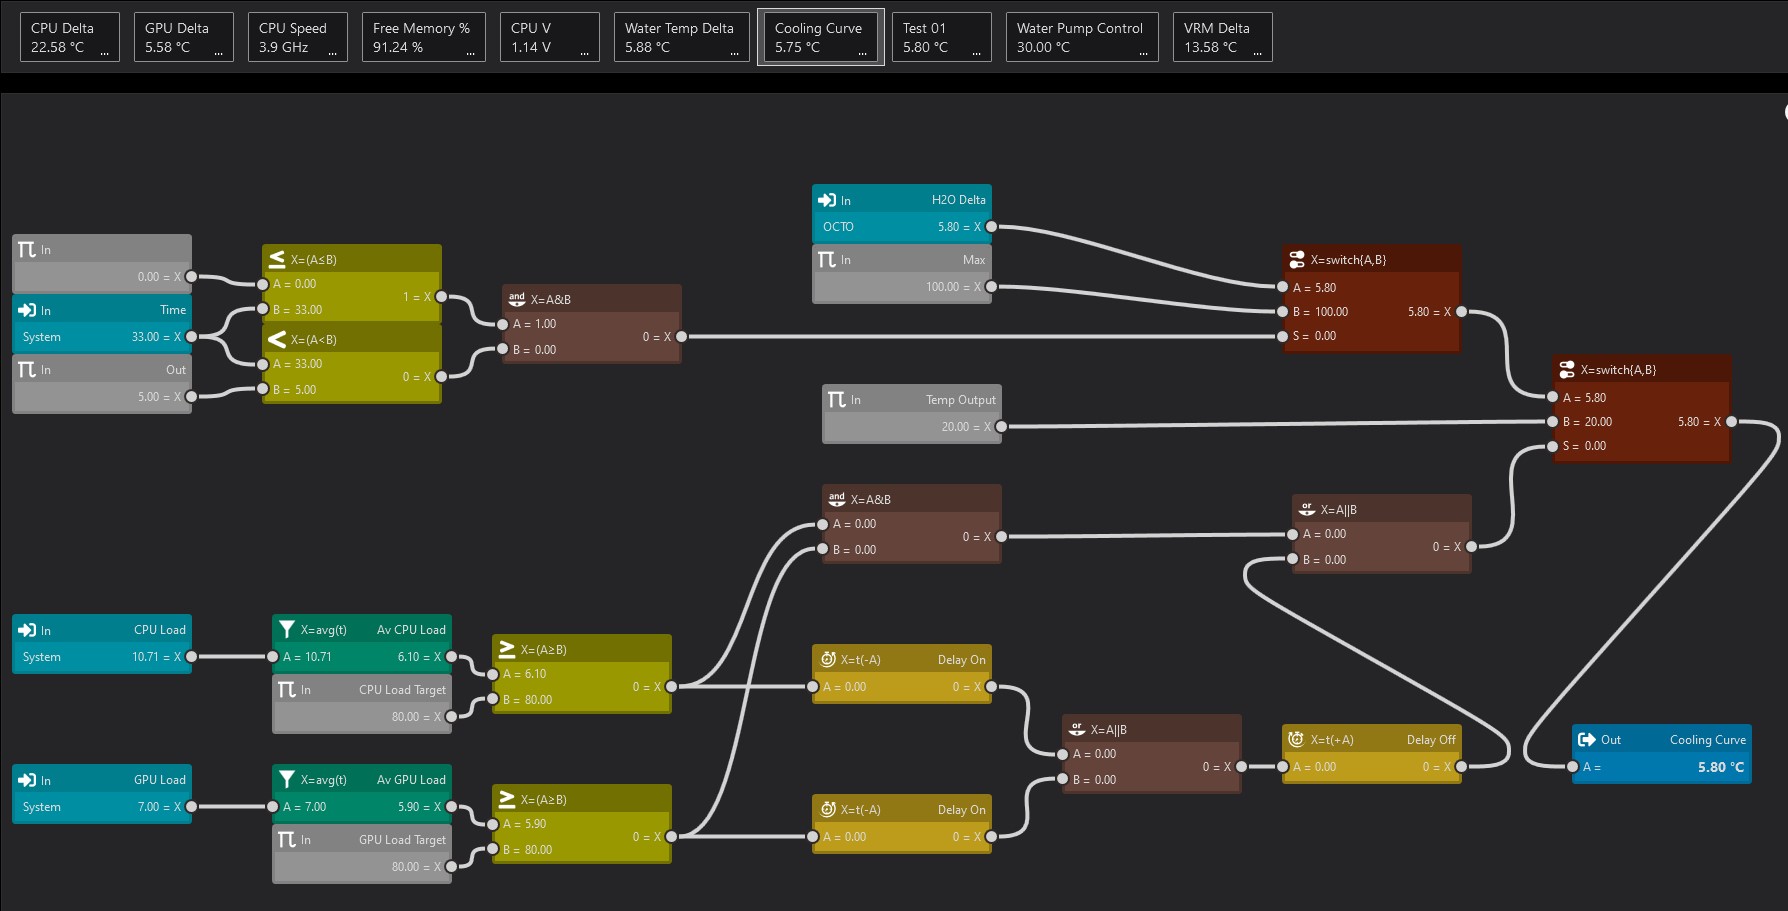The height and width of the screenshot is (911, 1788).
Task: Open the ellipsis menu on CPU Delta tile
Action: [104, 52]
